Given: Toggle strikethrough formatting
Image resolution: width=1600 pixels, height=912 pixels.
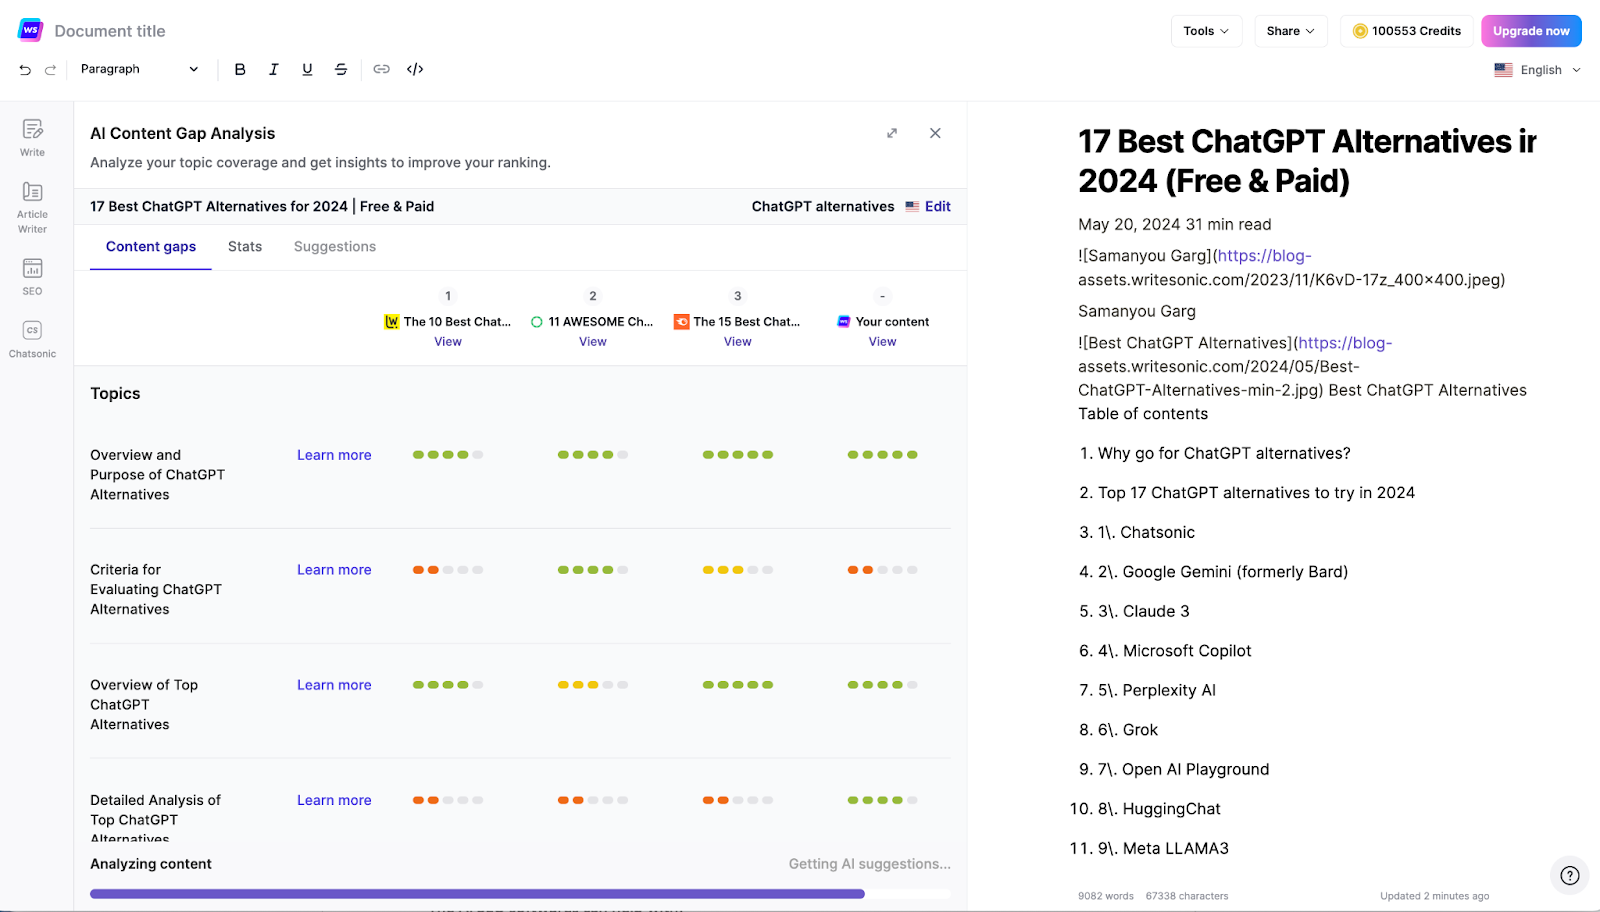Looking at the screenshot, I should [x=341, y=69].
